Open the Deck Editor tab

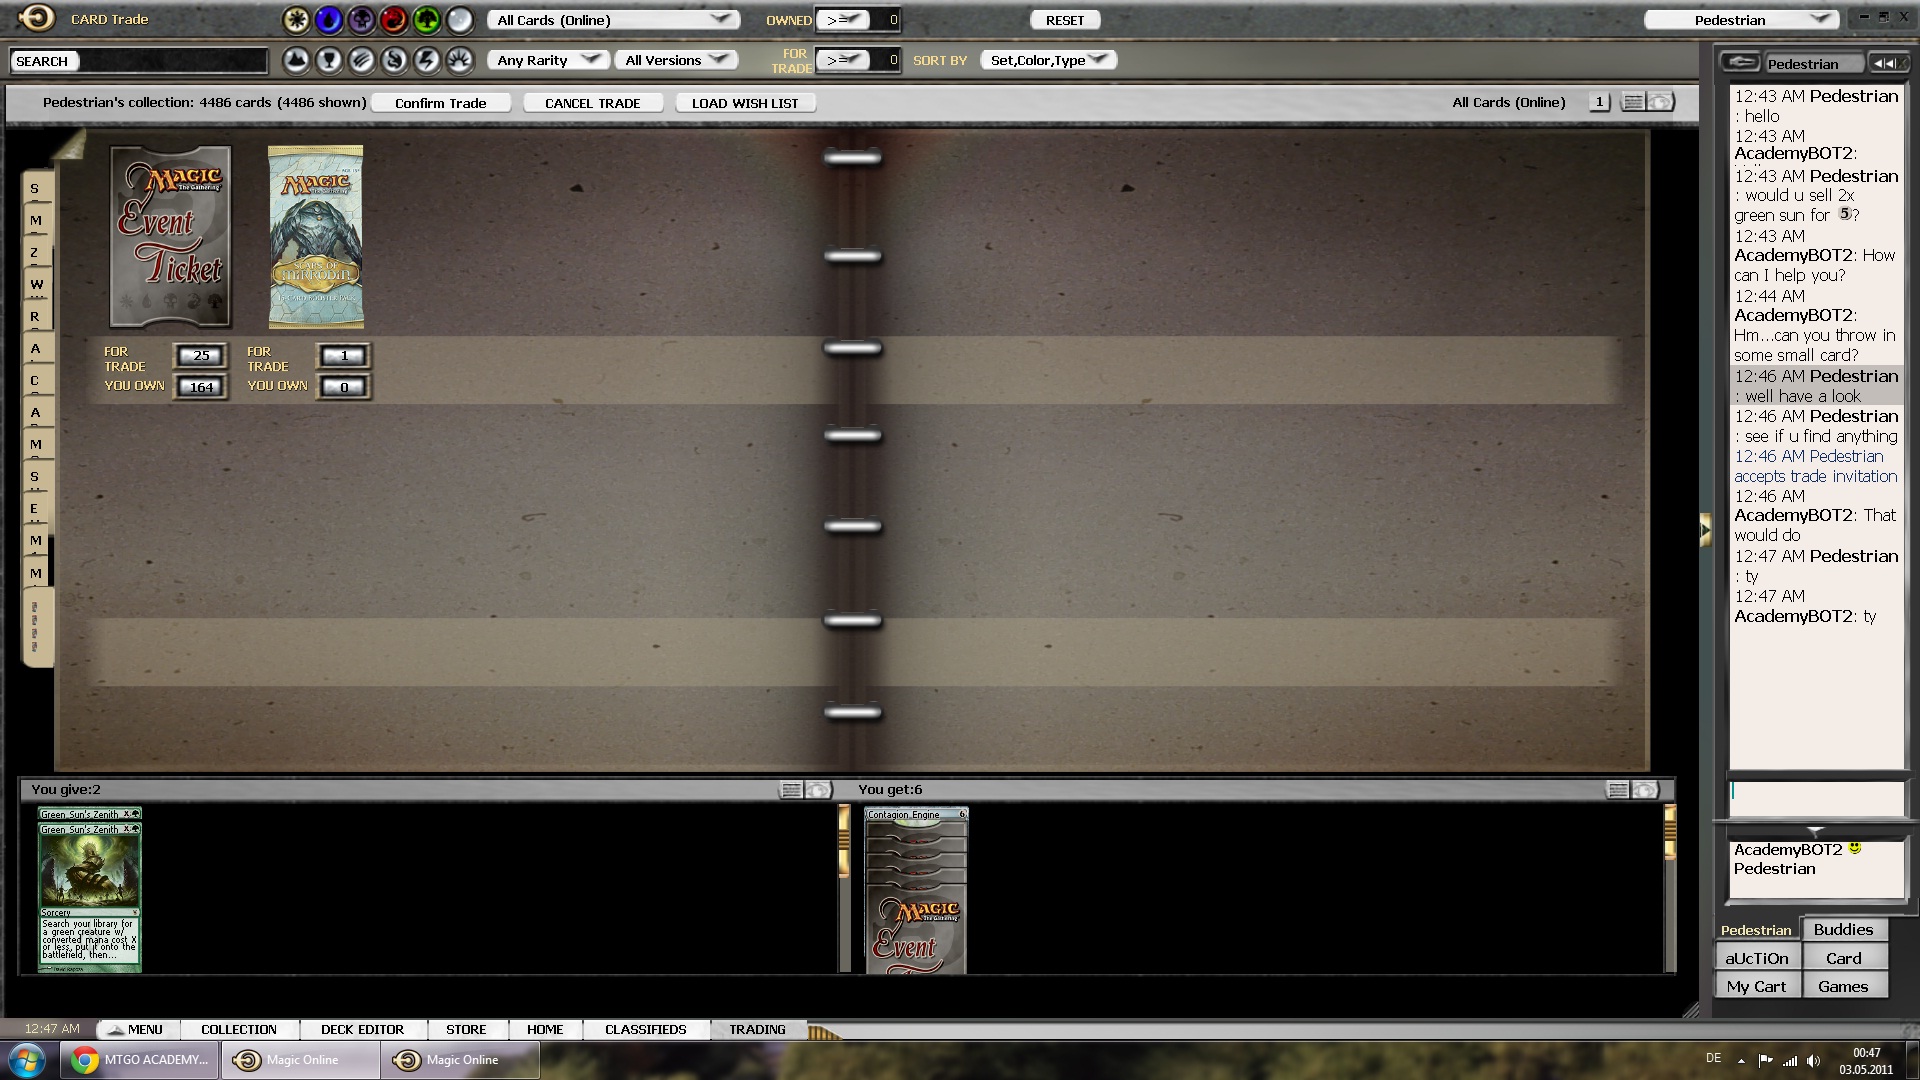click(x=362, y=1029)
